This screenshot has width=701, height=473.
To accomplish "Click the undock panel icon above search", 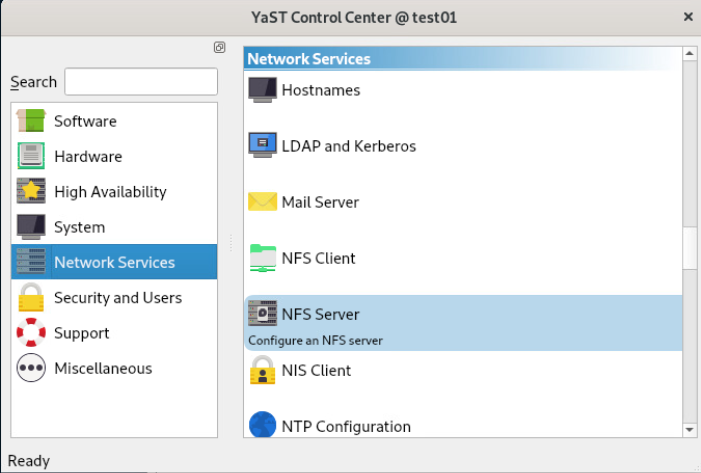I will coord(220,47).
